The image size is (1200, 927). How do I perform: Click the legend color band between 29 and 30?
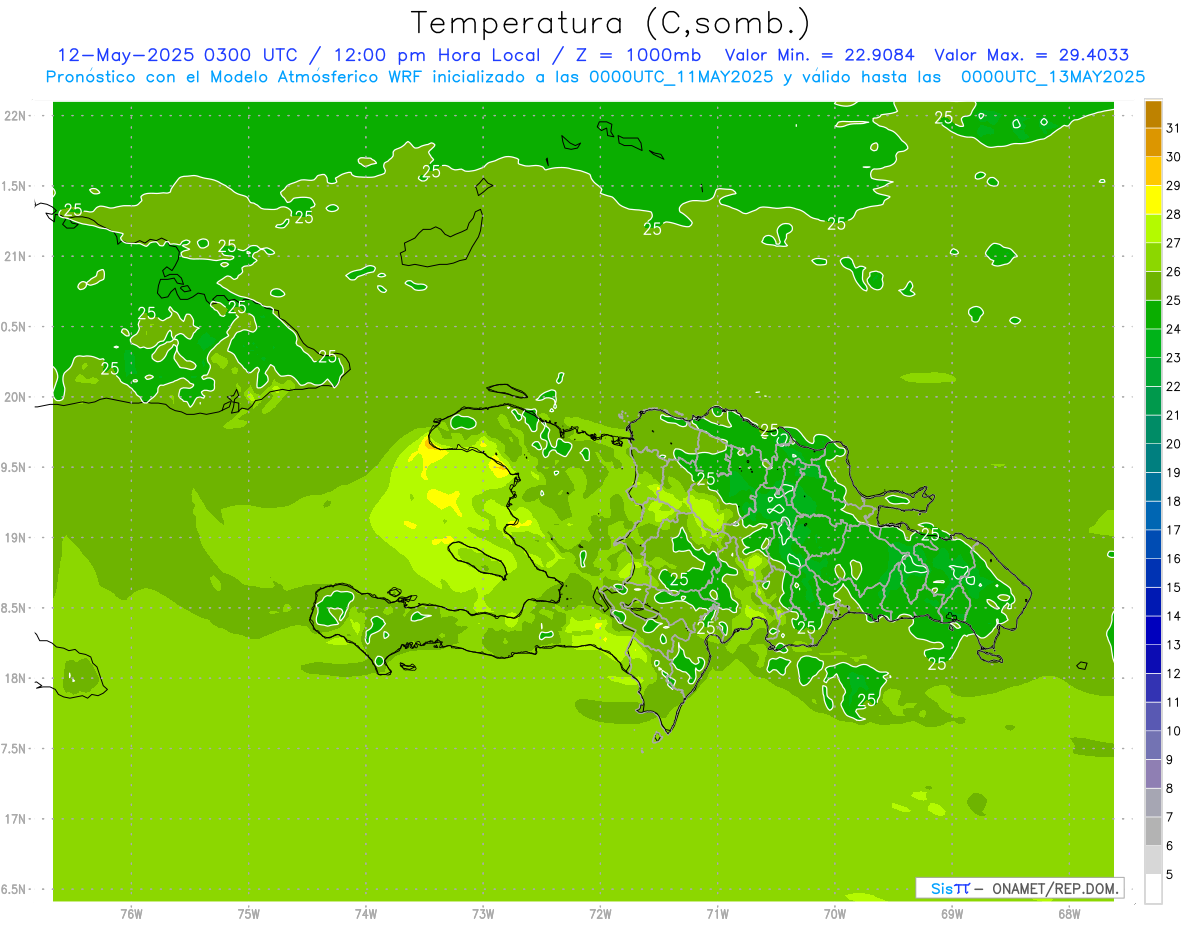1153,172
